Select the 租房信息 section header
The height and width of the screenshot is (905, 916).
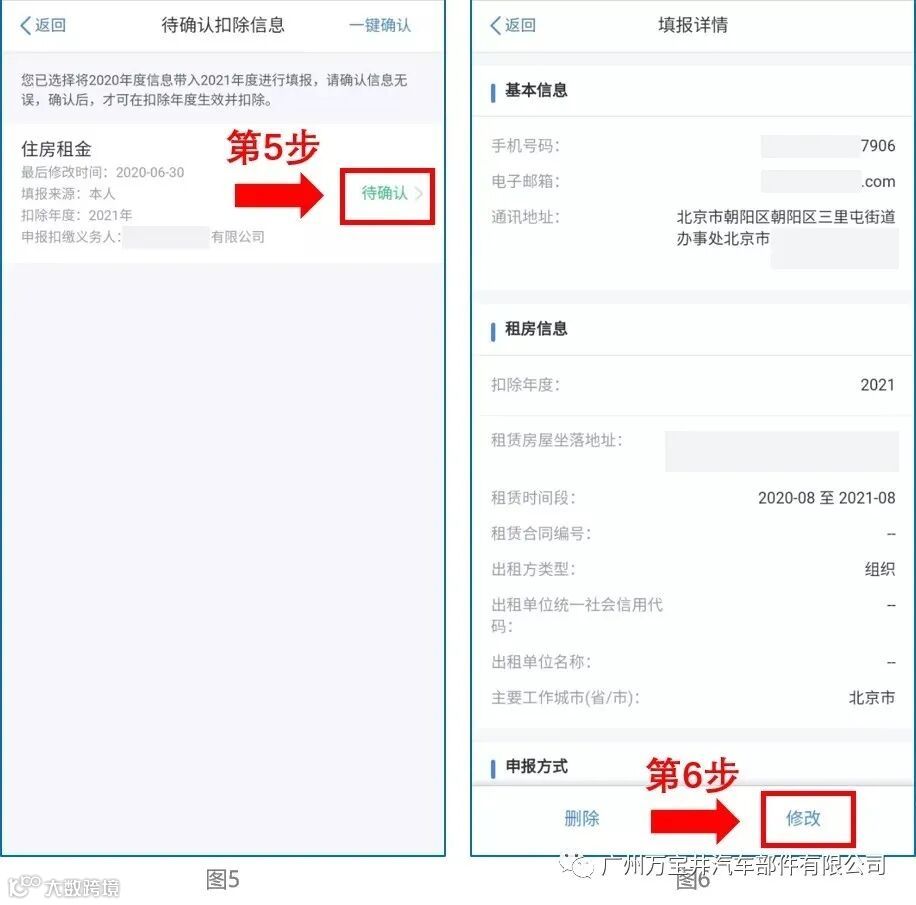coord(536,328)
